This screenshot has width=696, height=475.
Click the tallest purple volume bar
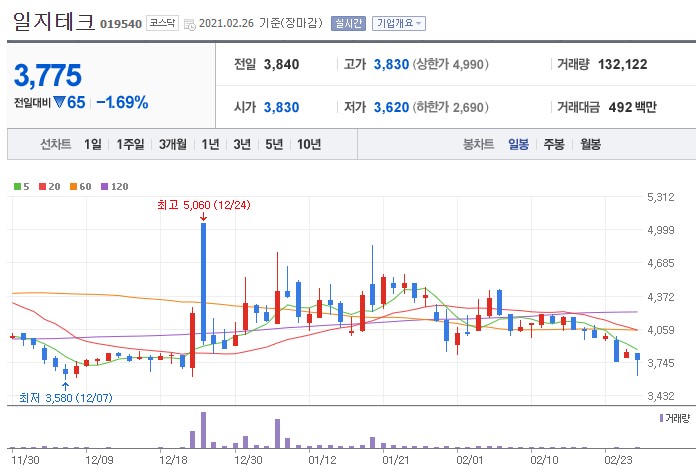click(203, 430)
